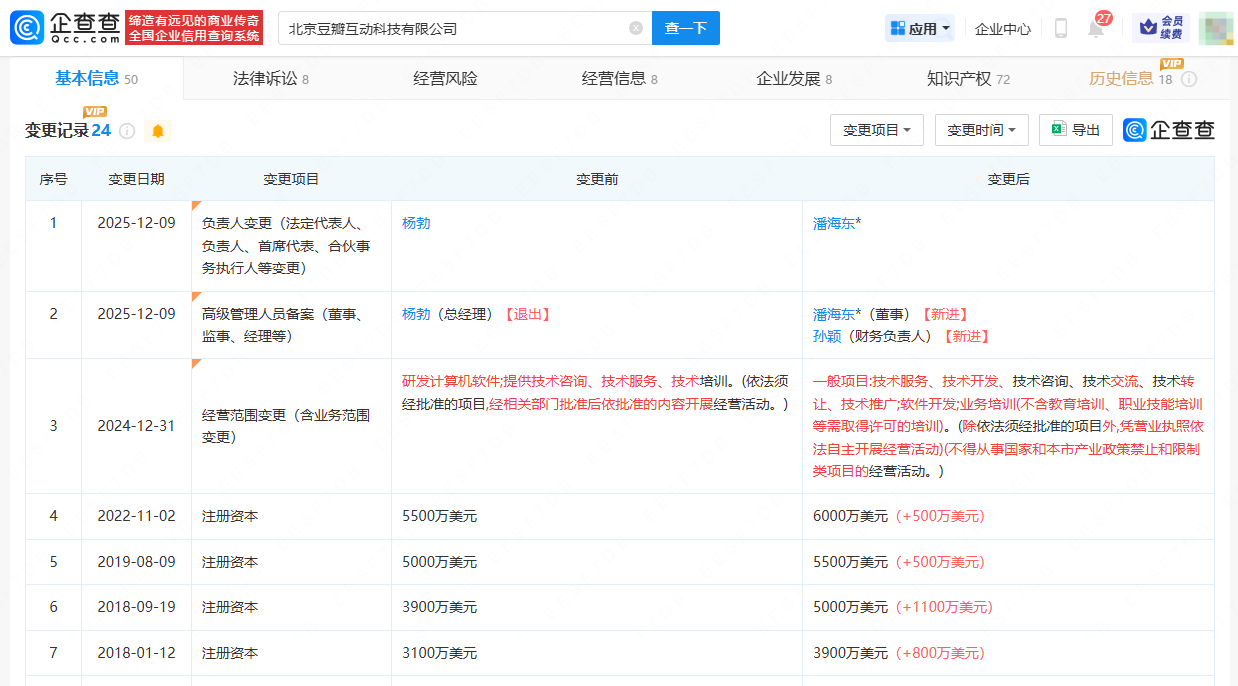Click the 企查查 logo at top left

58,27
